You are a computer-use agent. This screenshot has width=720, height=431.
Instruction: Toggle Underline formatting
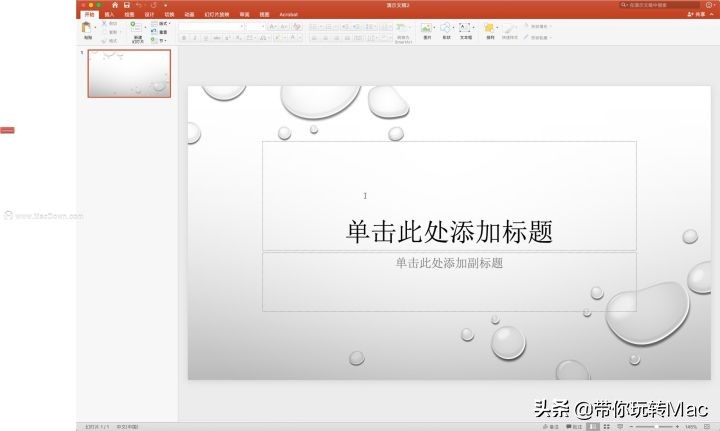tap(206, 38)
